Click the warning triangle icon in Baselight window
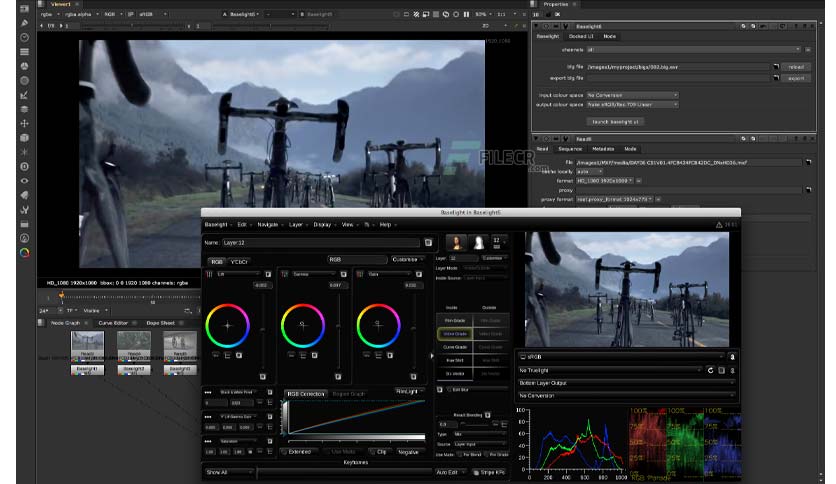Image resolution: width=836 pixels, height=484 pixels. tap(719, 225)
